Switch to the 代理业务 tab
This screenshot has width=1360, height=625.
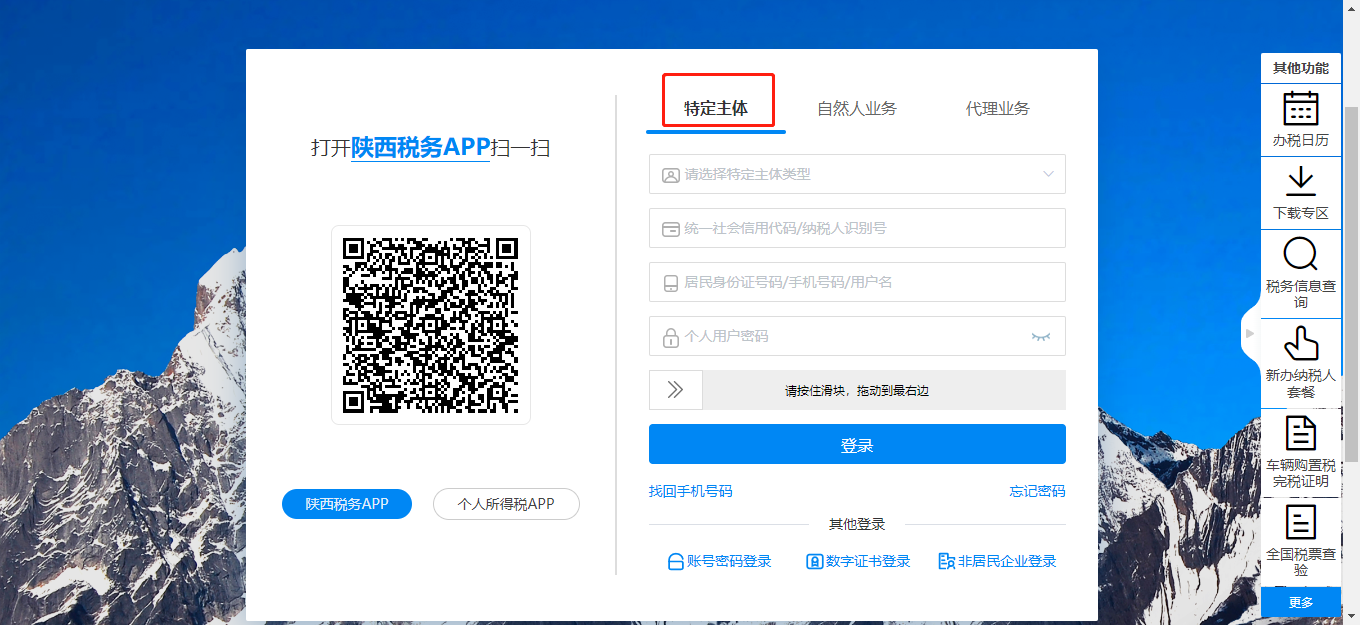click(x=997, y=109)
